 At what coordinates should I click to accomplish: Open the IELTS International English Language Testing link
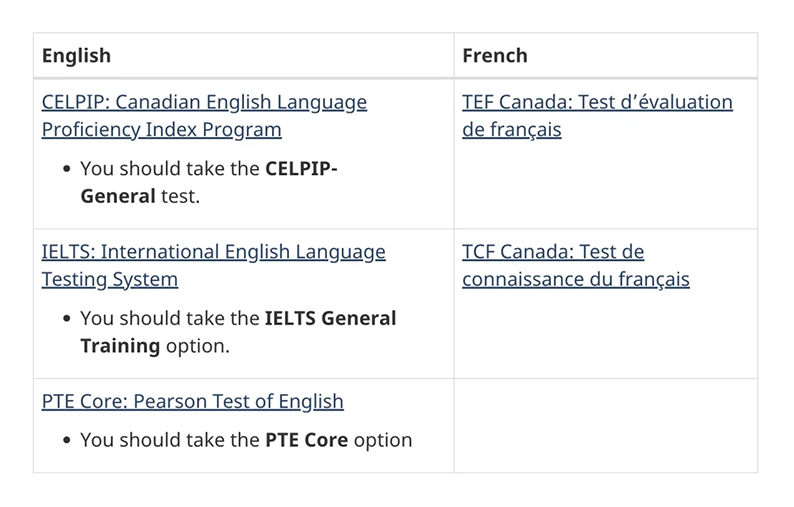(x=213, y=253)
